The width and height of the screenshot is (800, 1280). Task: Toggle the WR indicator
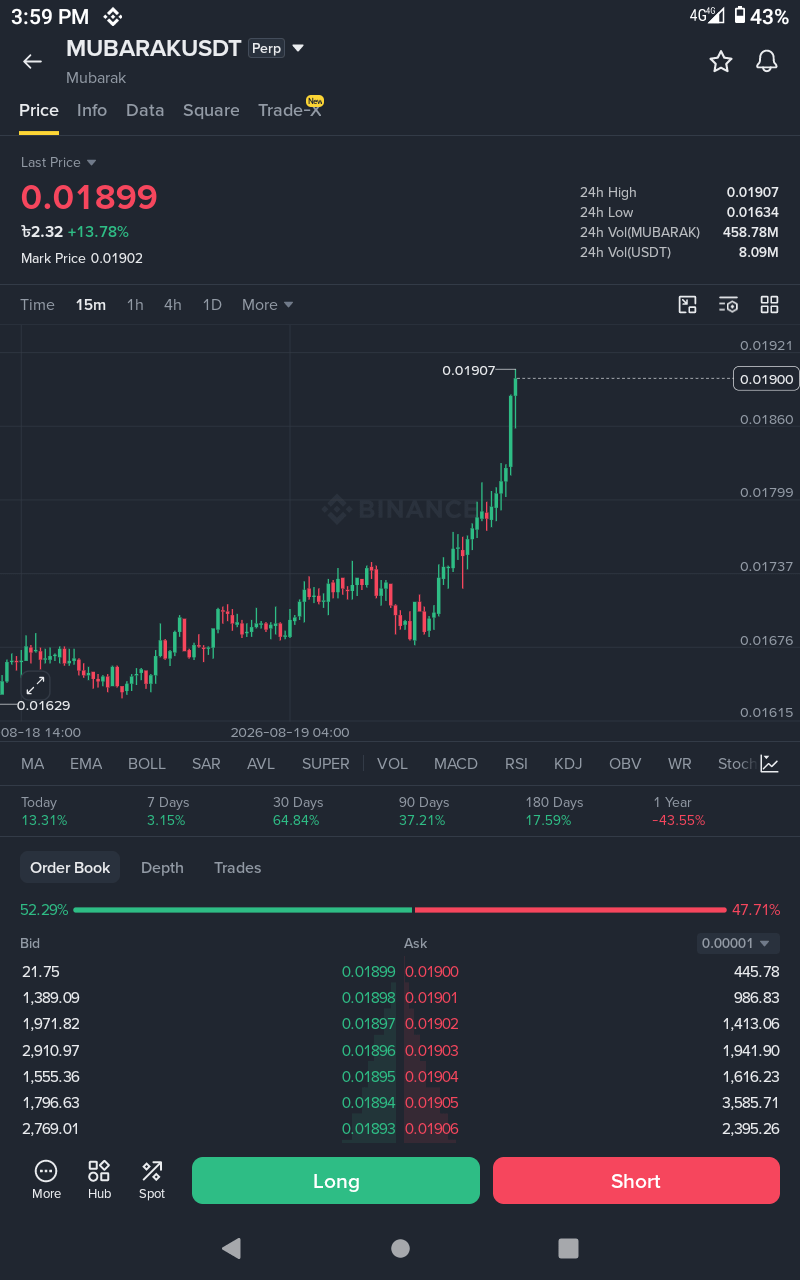coord(680,764)
